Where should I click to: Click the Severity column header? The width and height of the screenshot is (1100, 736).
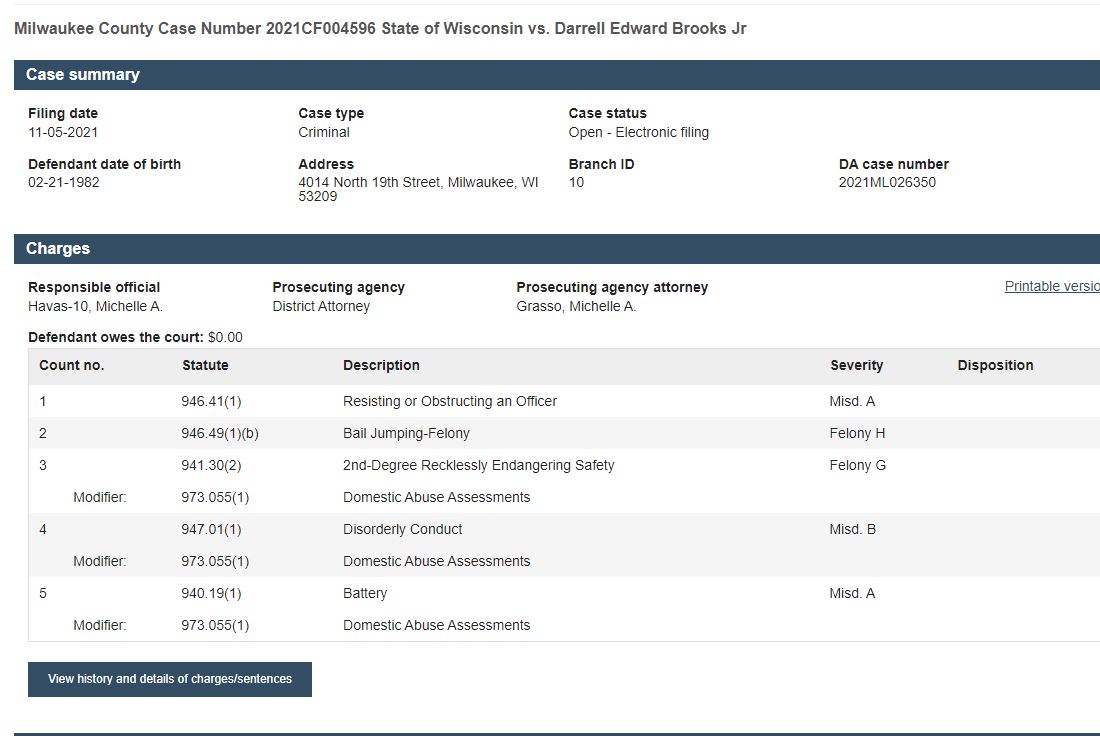click(x=857, y=366)
